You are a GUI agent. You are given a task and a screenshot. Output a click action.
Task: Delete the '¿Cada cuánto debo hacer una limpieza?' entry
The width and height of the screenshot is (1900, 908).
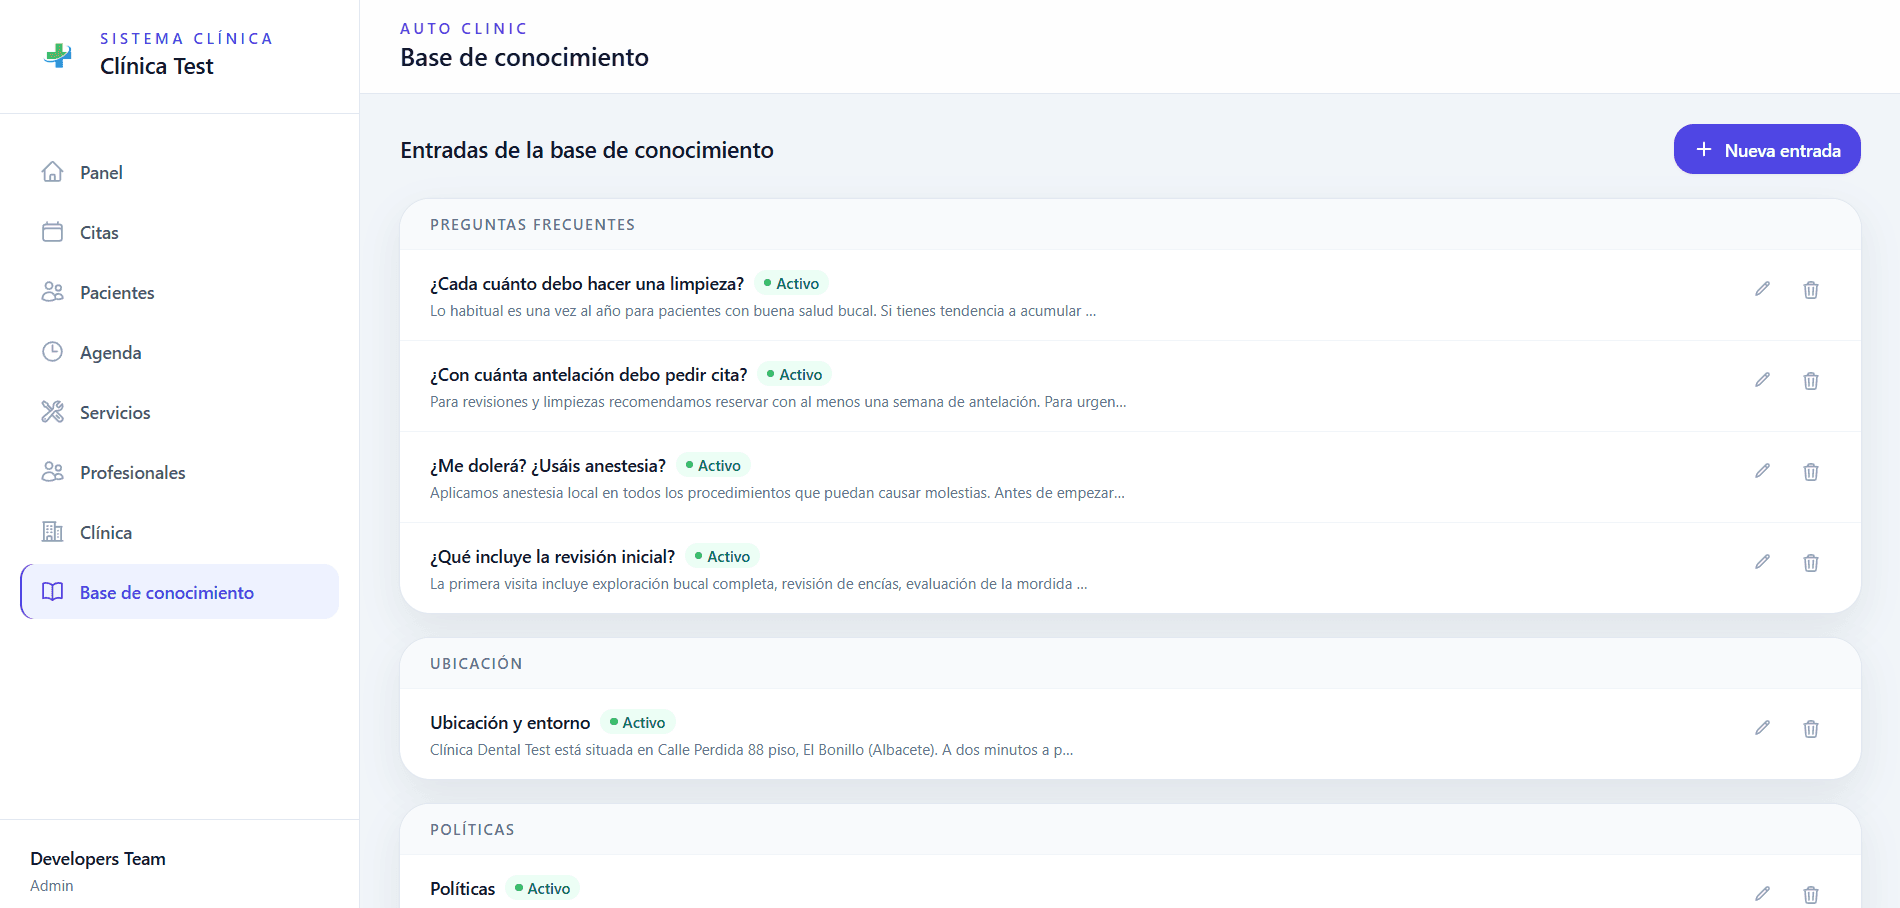tap(1810, 289)
